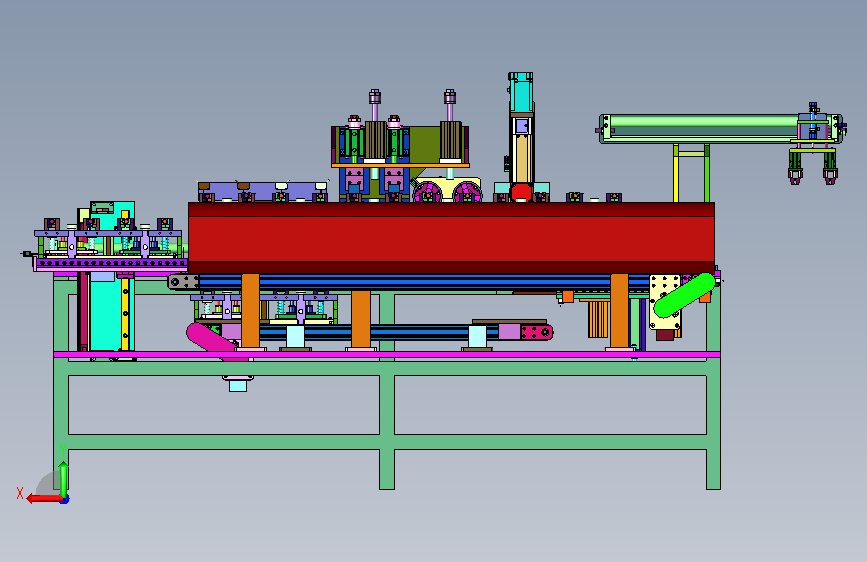Select the magenta base plate strip
Image resolution: width=867 pixels, height=562 pixels.
[387, 354]
